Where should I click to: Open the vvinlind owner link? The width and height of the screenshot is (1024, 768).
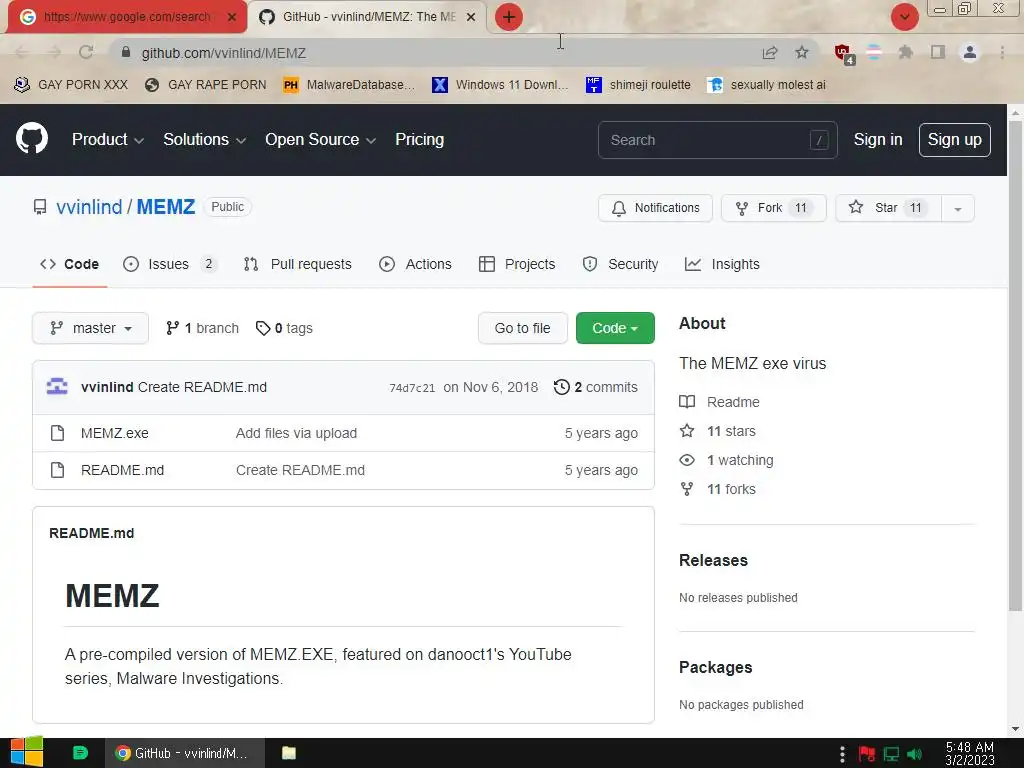pos(89,207)
